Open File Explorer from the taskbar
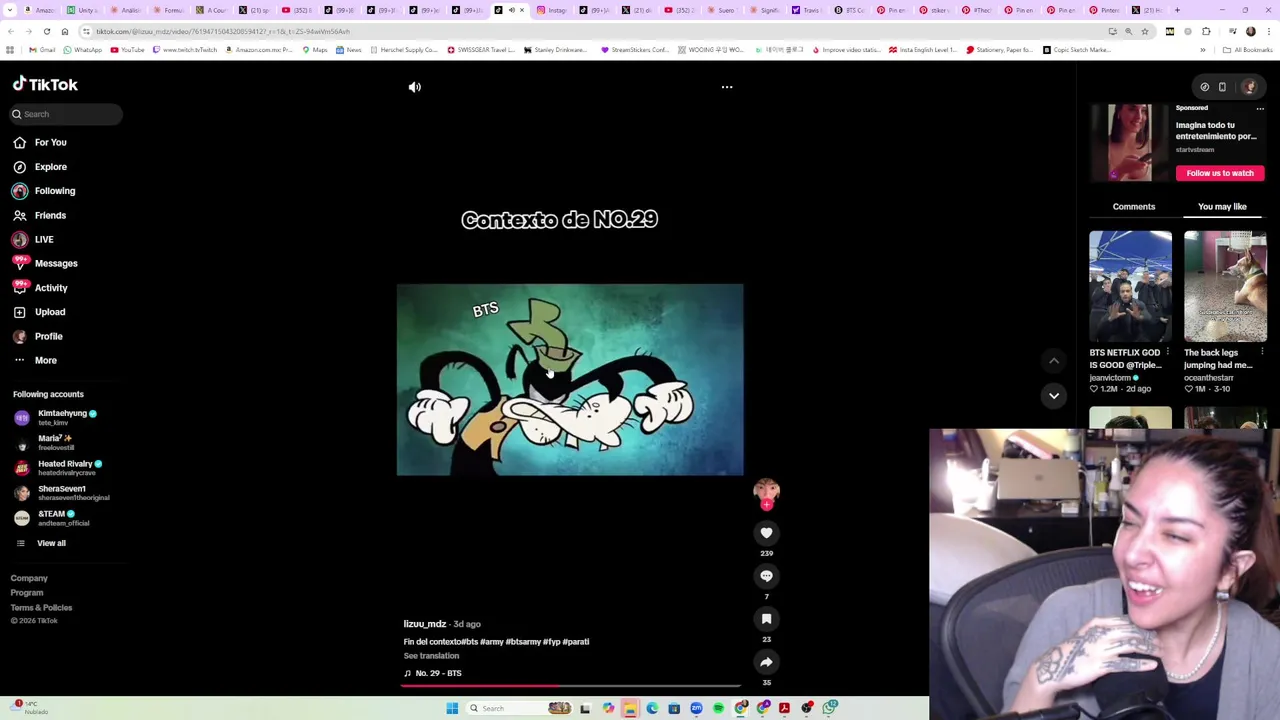This screenshot has width=1280, height=720. [630, 708]
